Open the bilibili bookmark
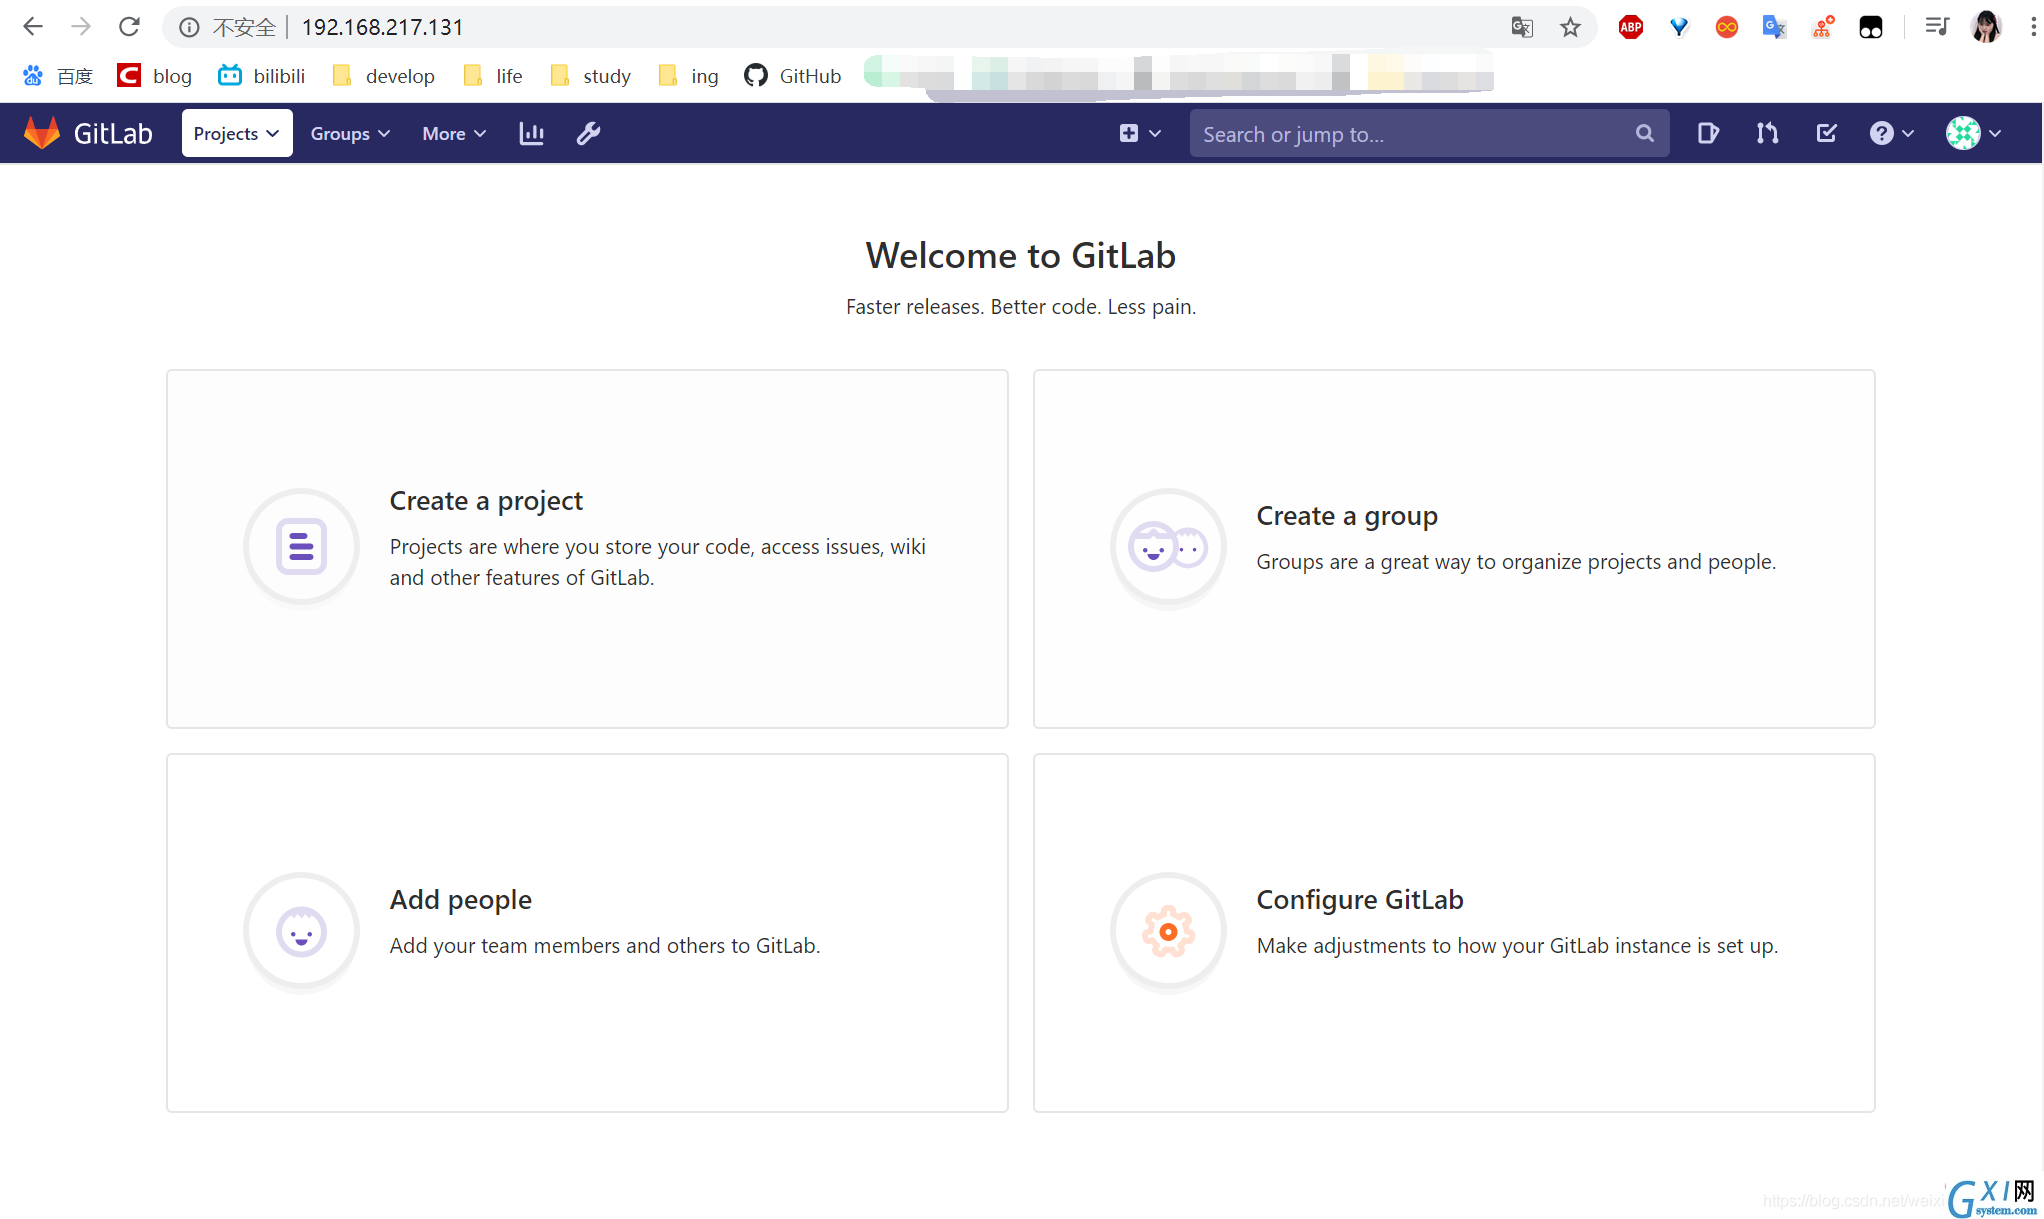Image resolution: width=2044 pixels, height=1219 pixels. pos(262,76)
